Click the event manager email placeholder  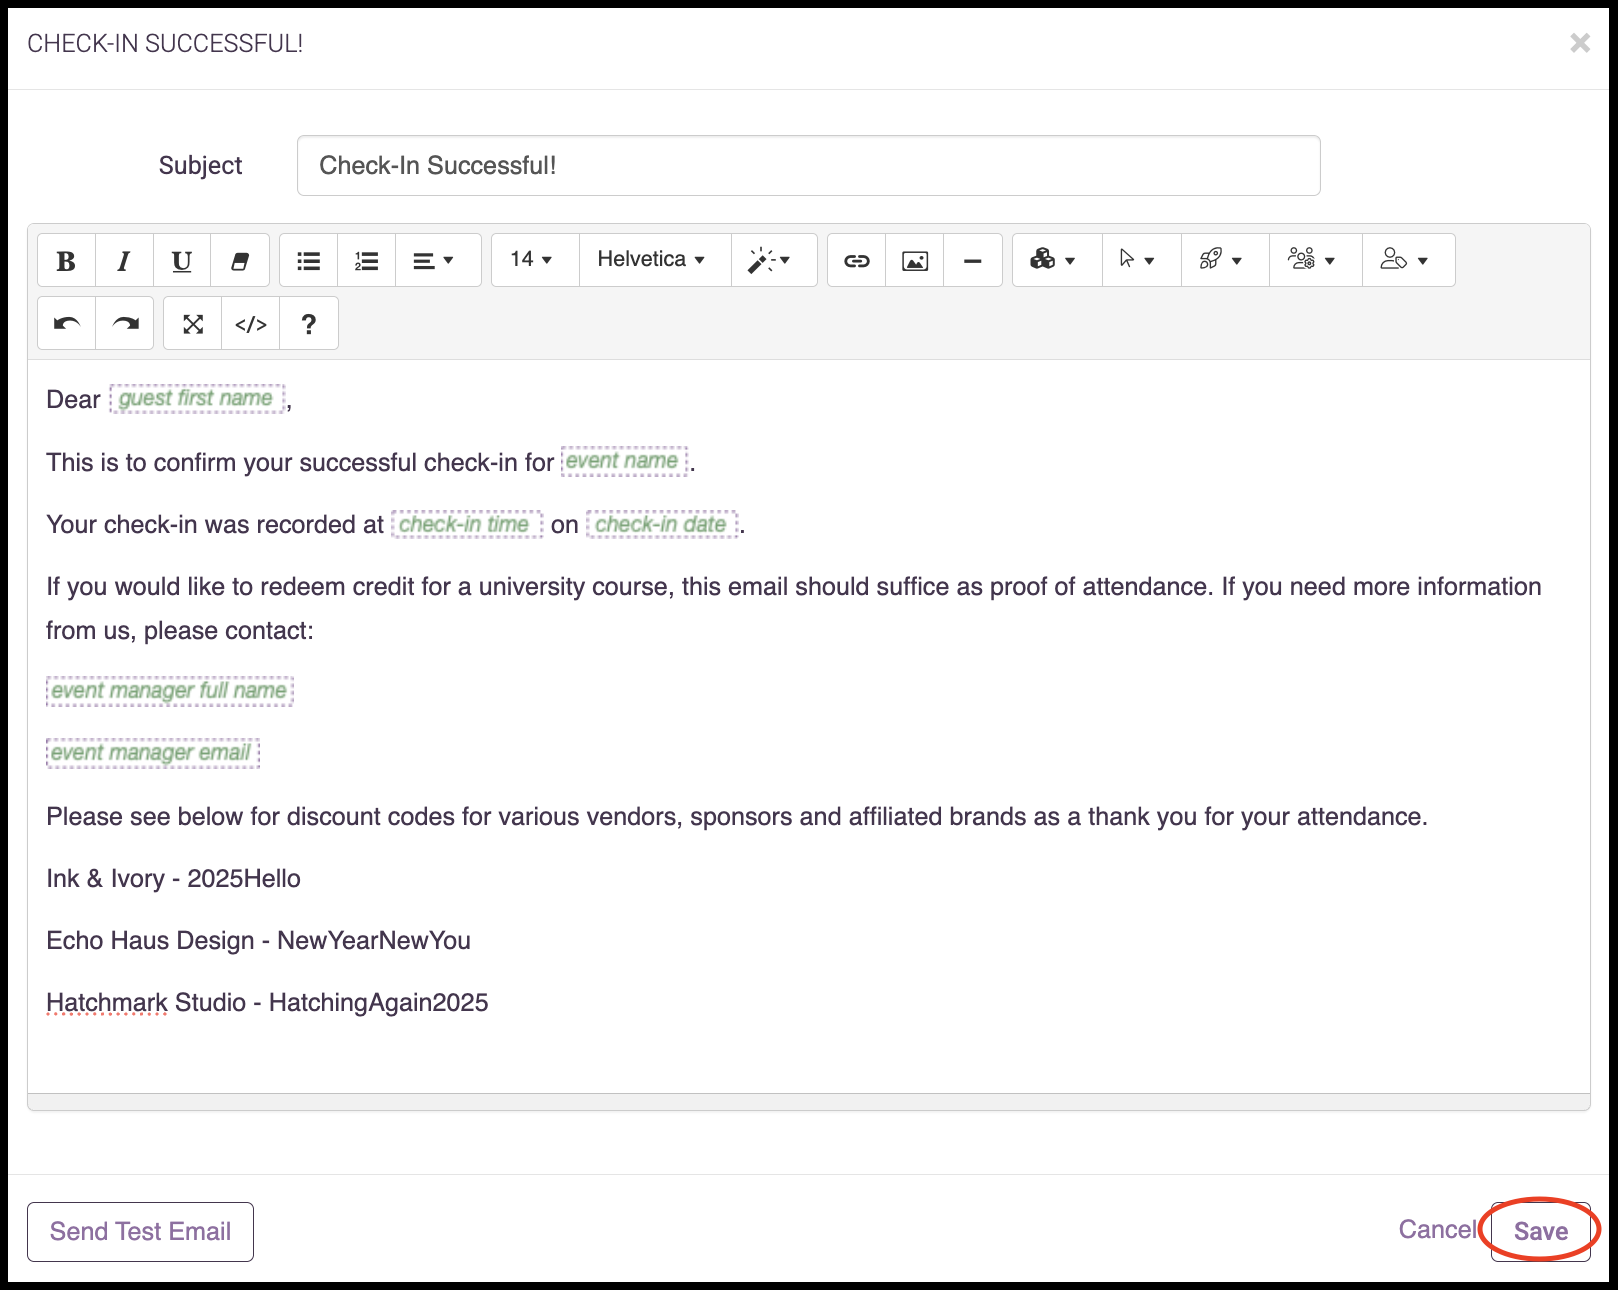[x=153, y=753]
